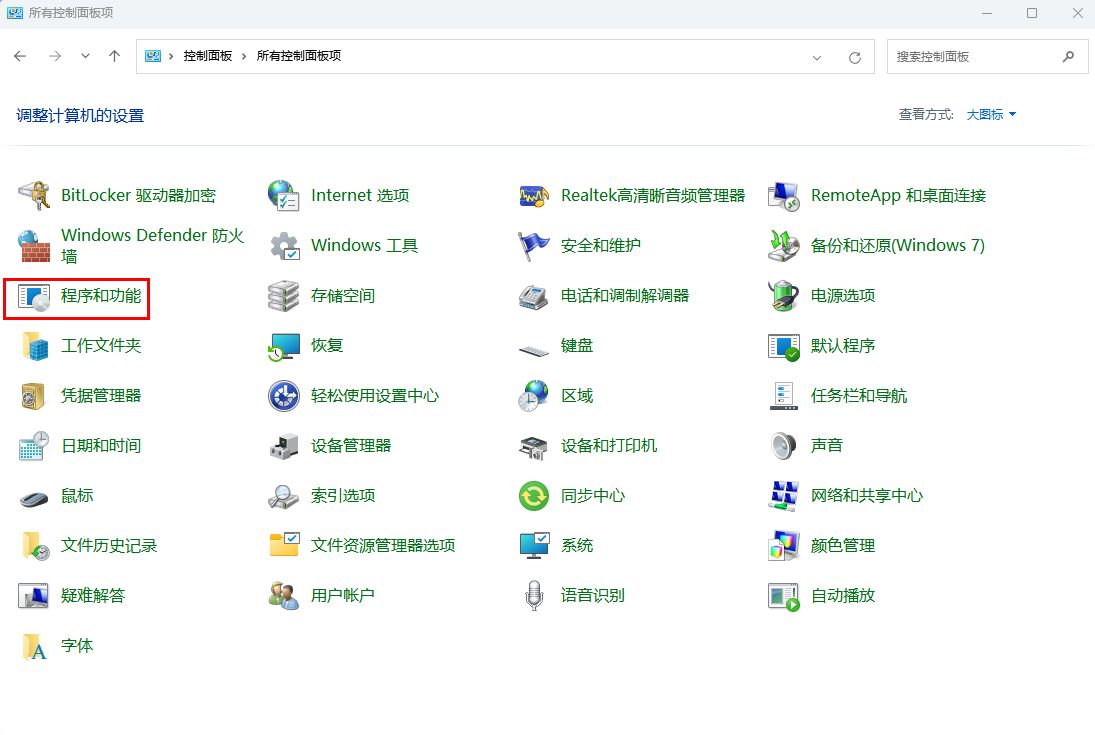The height and width of the screenshot is (735, 1095).
Task: Maximize the 所有控制面板项 window
Action: (1031, 13)
